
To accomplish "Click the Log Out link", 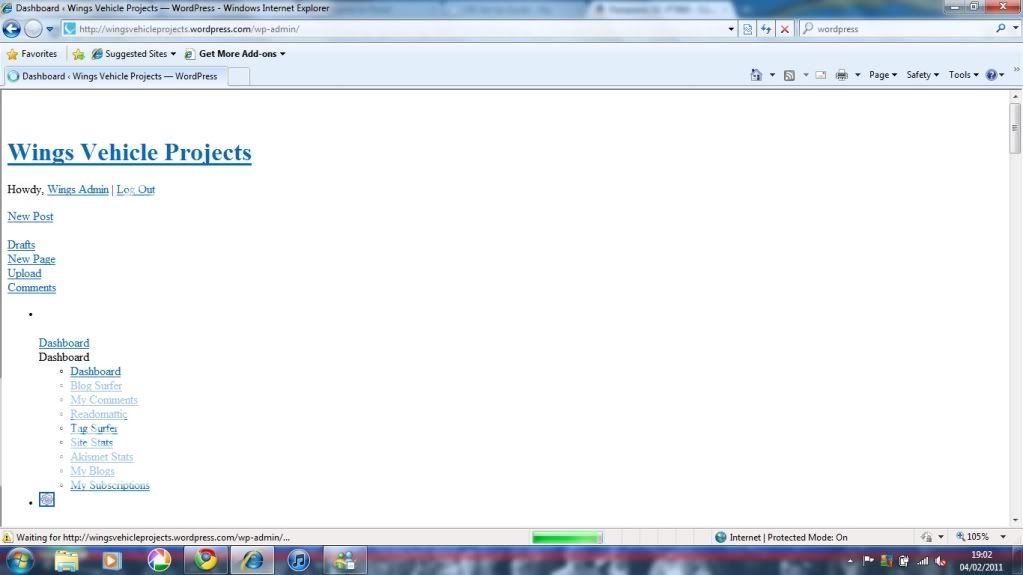I will [x=135, y=190].
